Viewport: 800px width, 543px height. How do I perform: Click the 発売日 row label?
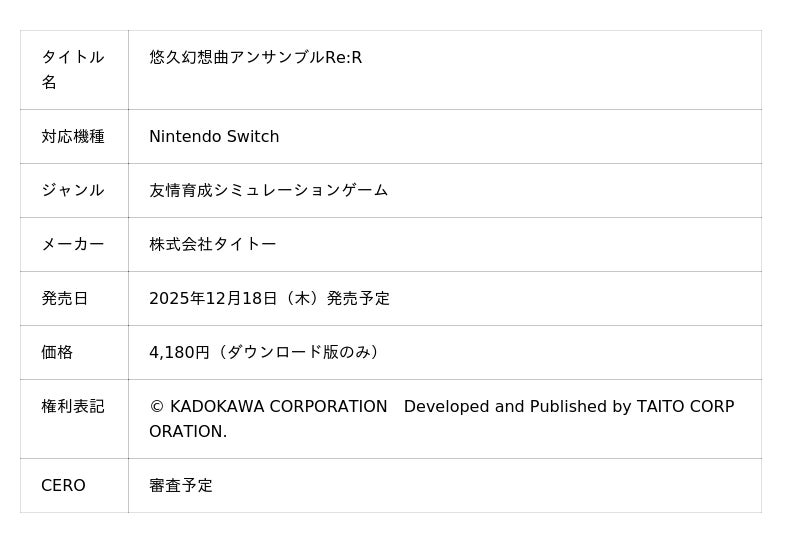(64, 299)
